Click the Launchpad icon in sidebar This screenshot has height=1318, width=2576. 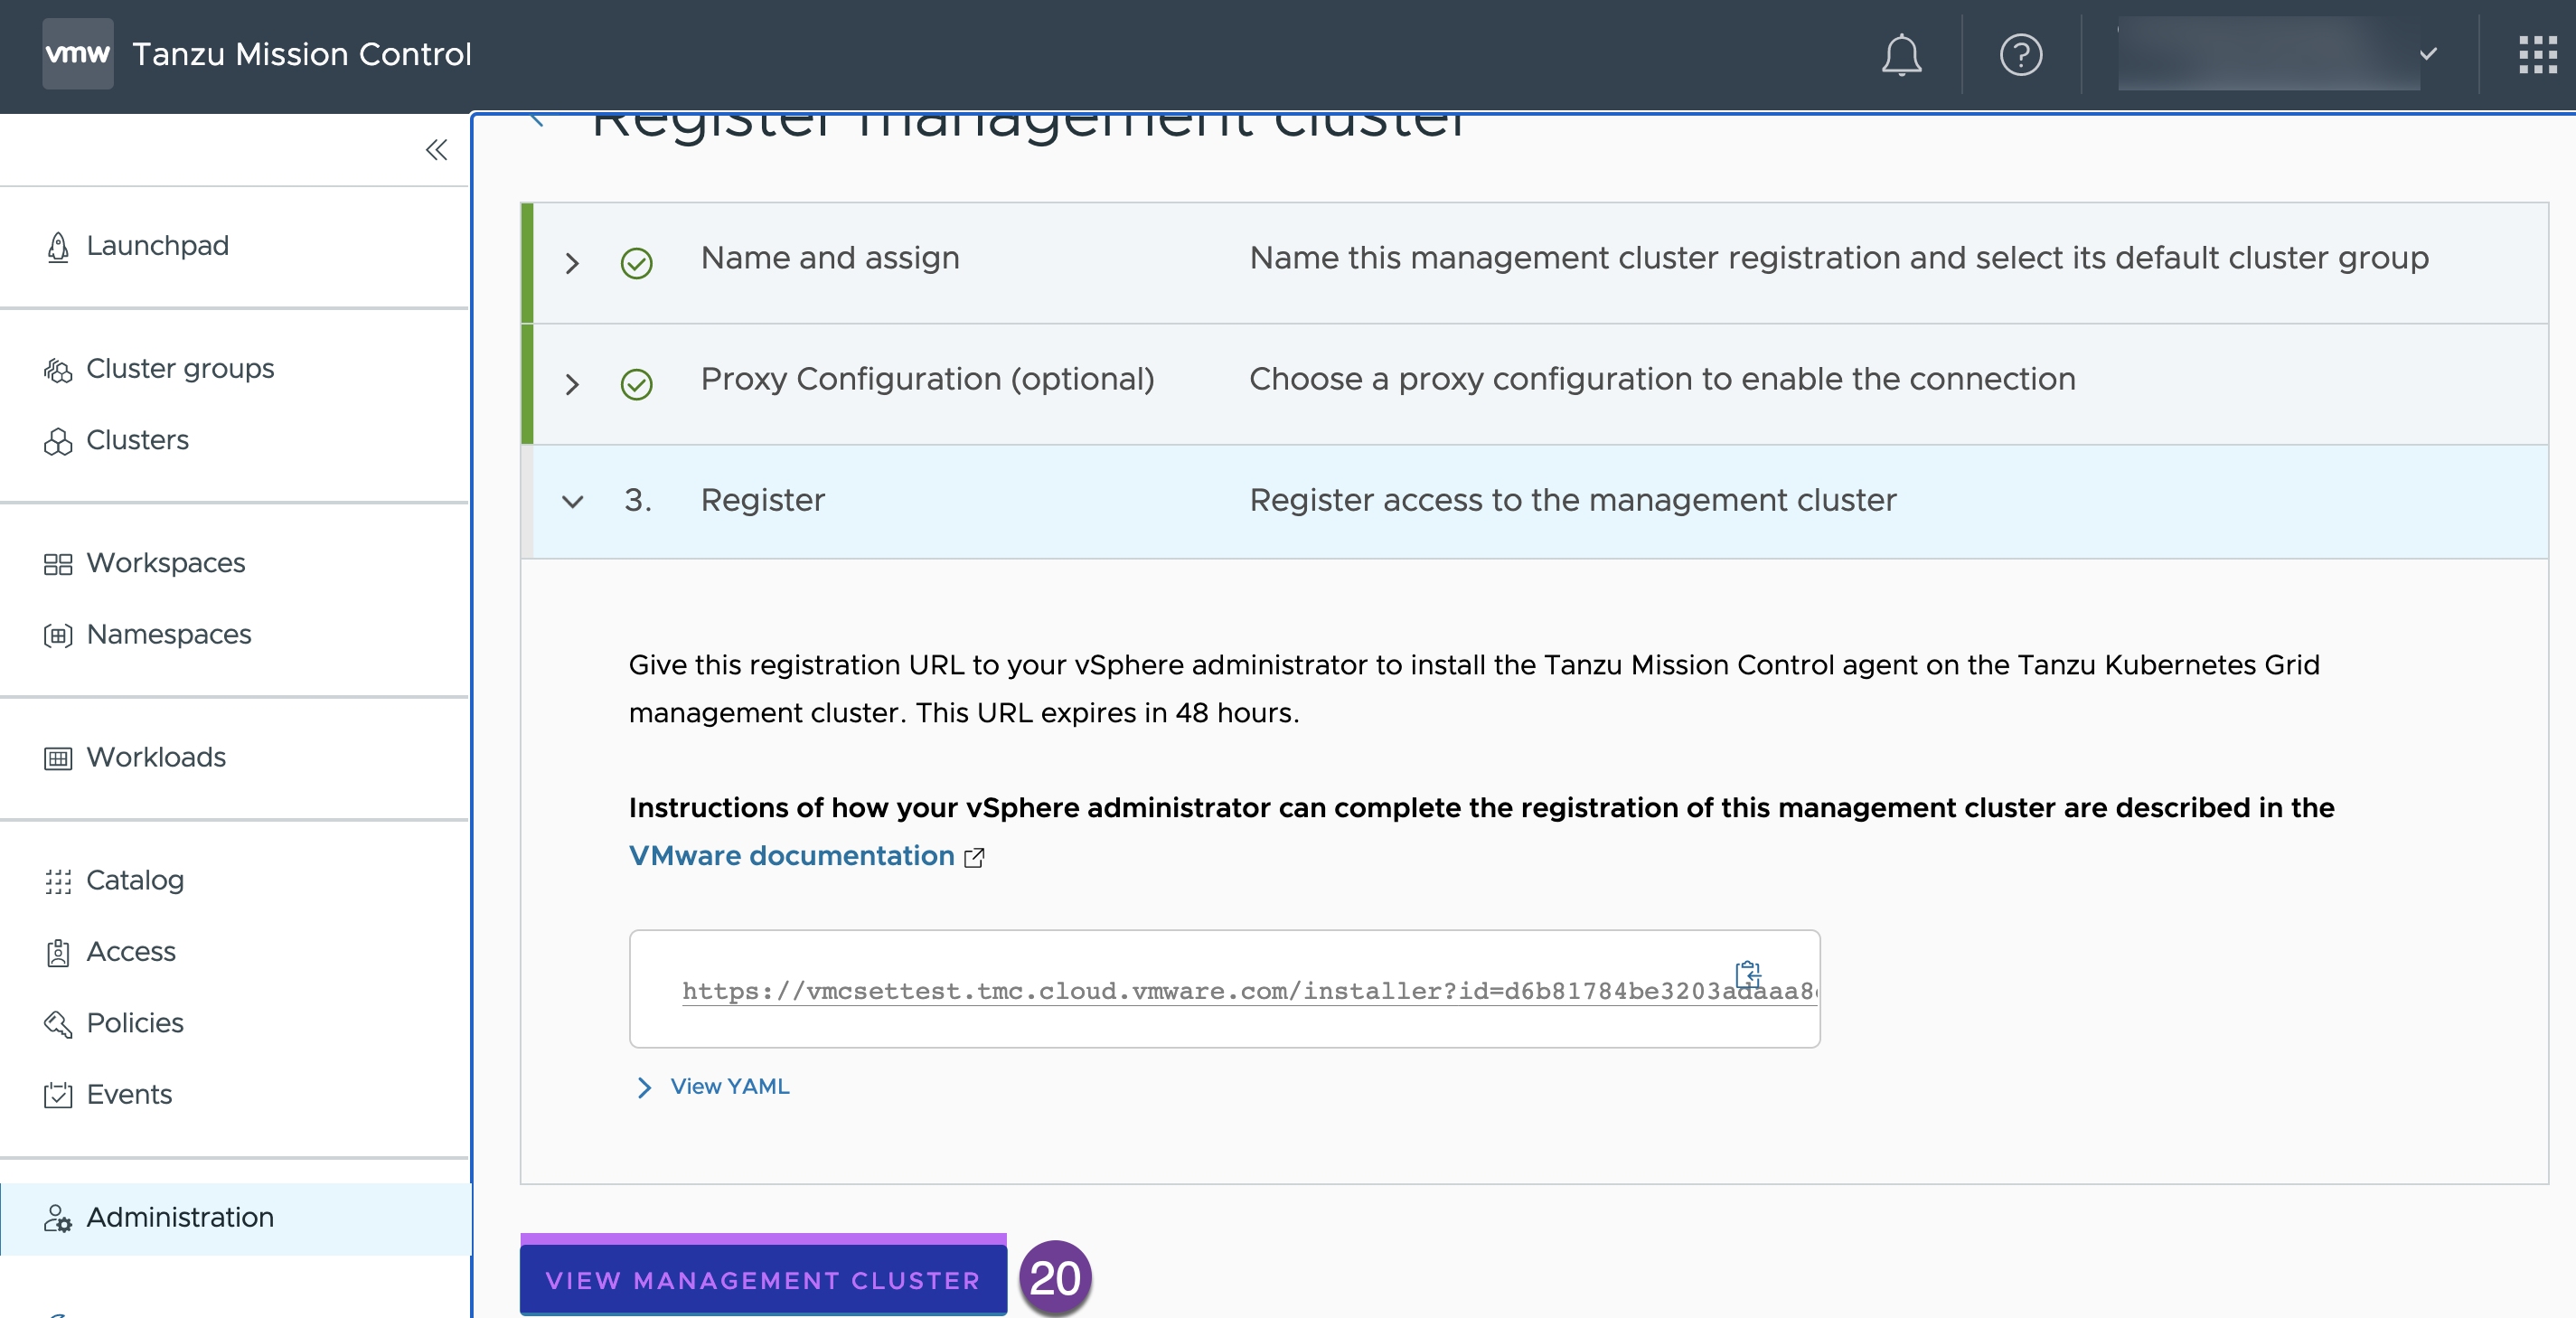[57, 246]
